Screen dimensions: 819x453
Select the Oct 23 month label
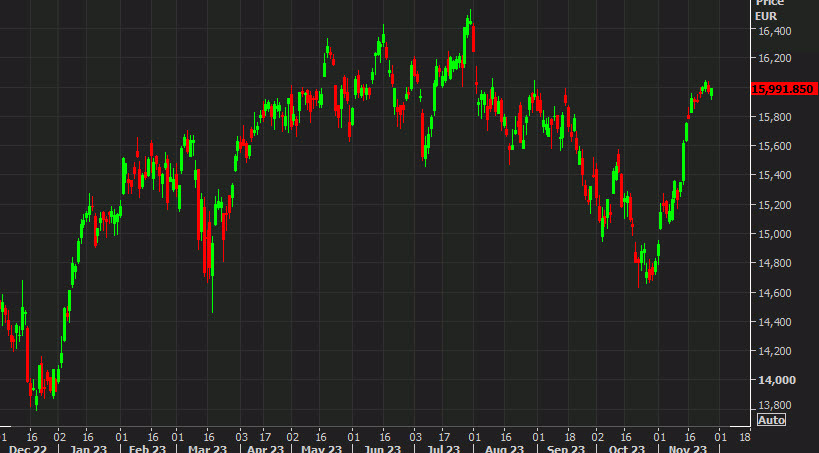coord(626,448)
